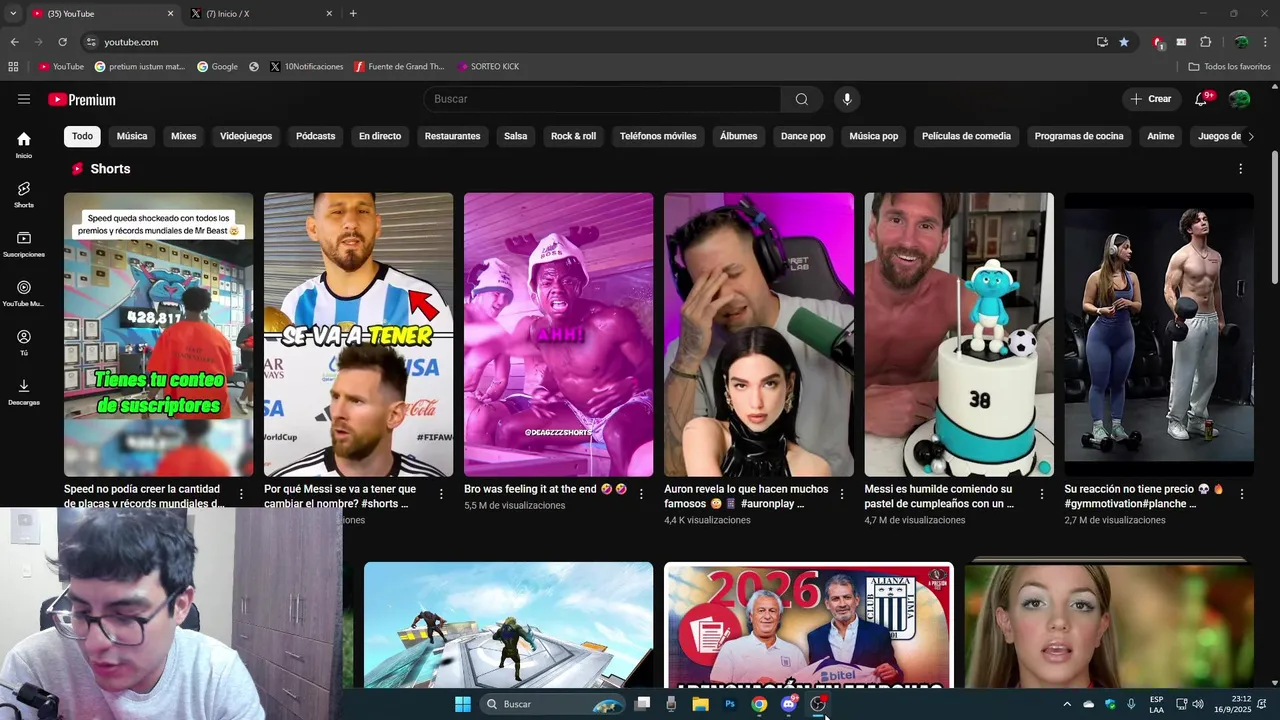Open the Shorts shelf three-dot options

pos(1241,169)
